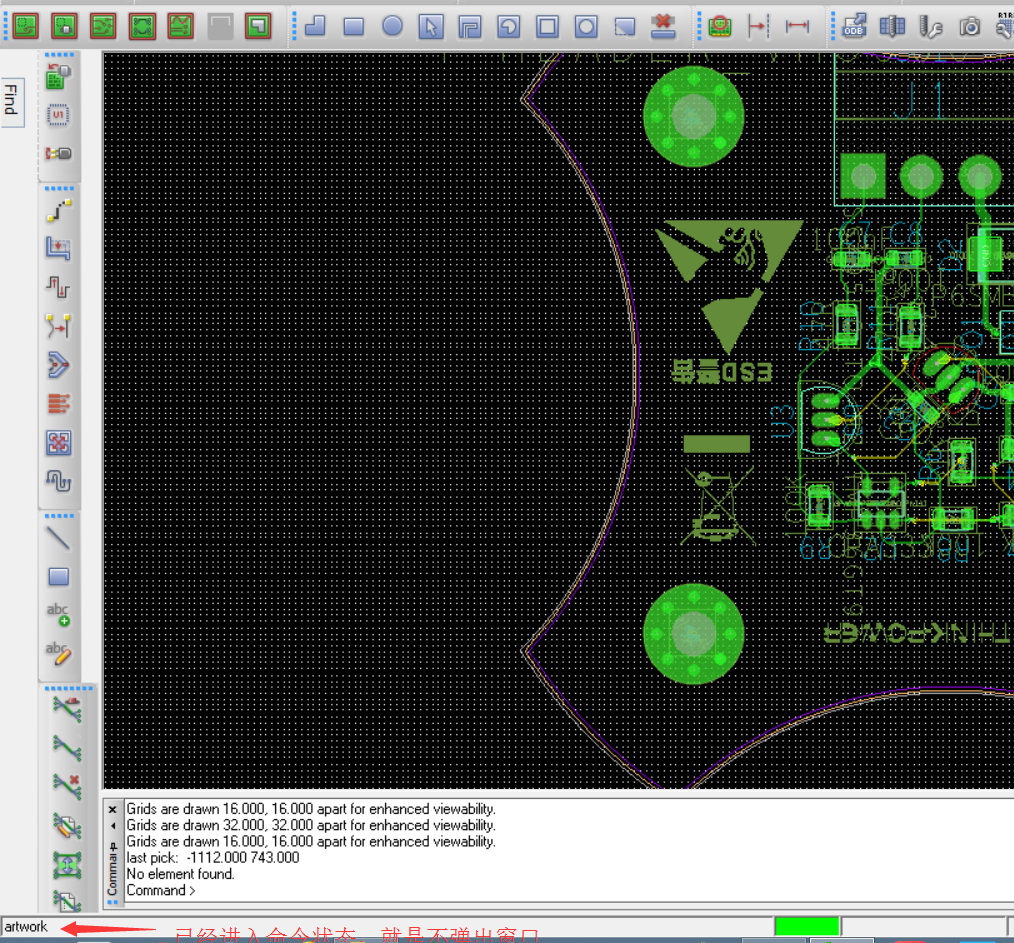Click the delete flow icon with red X
This screenshot has width=1014, height=943.
67,787
